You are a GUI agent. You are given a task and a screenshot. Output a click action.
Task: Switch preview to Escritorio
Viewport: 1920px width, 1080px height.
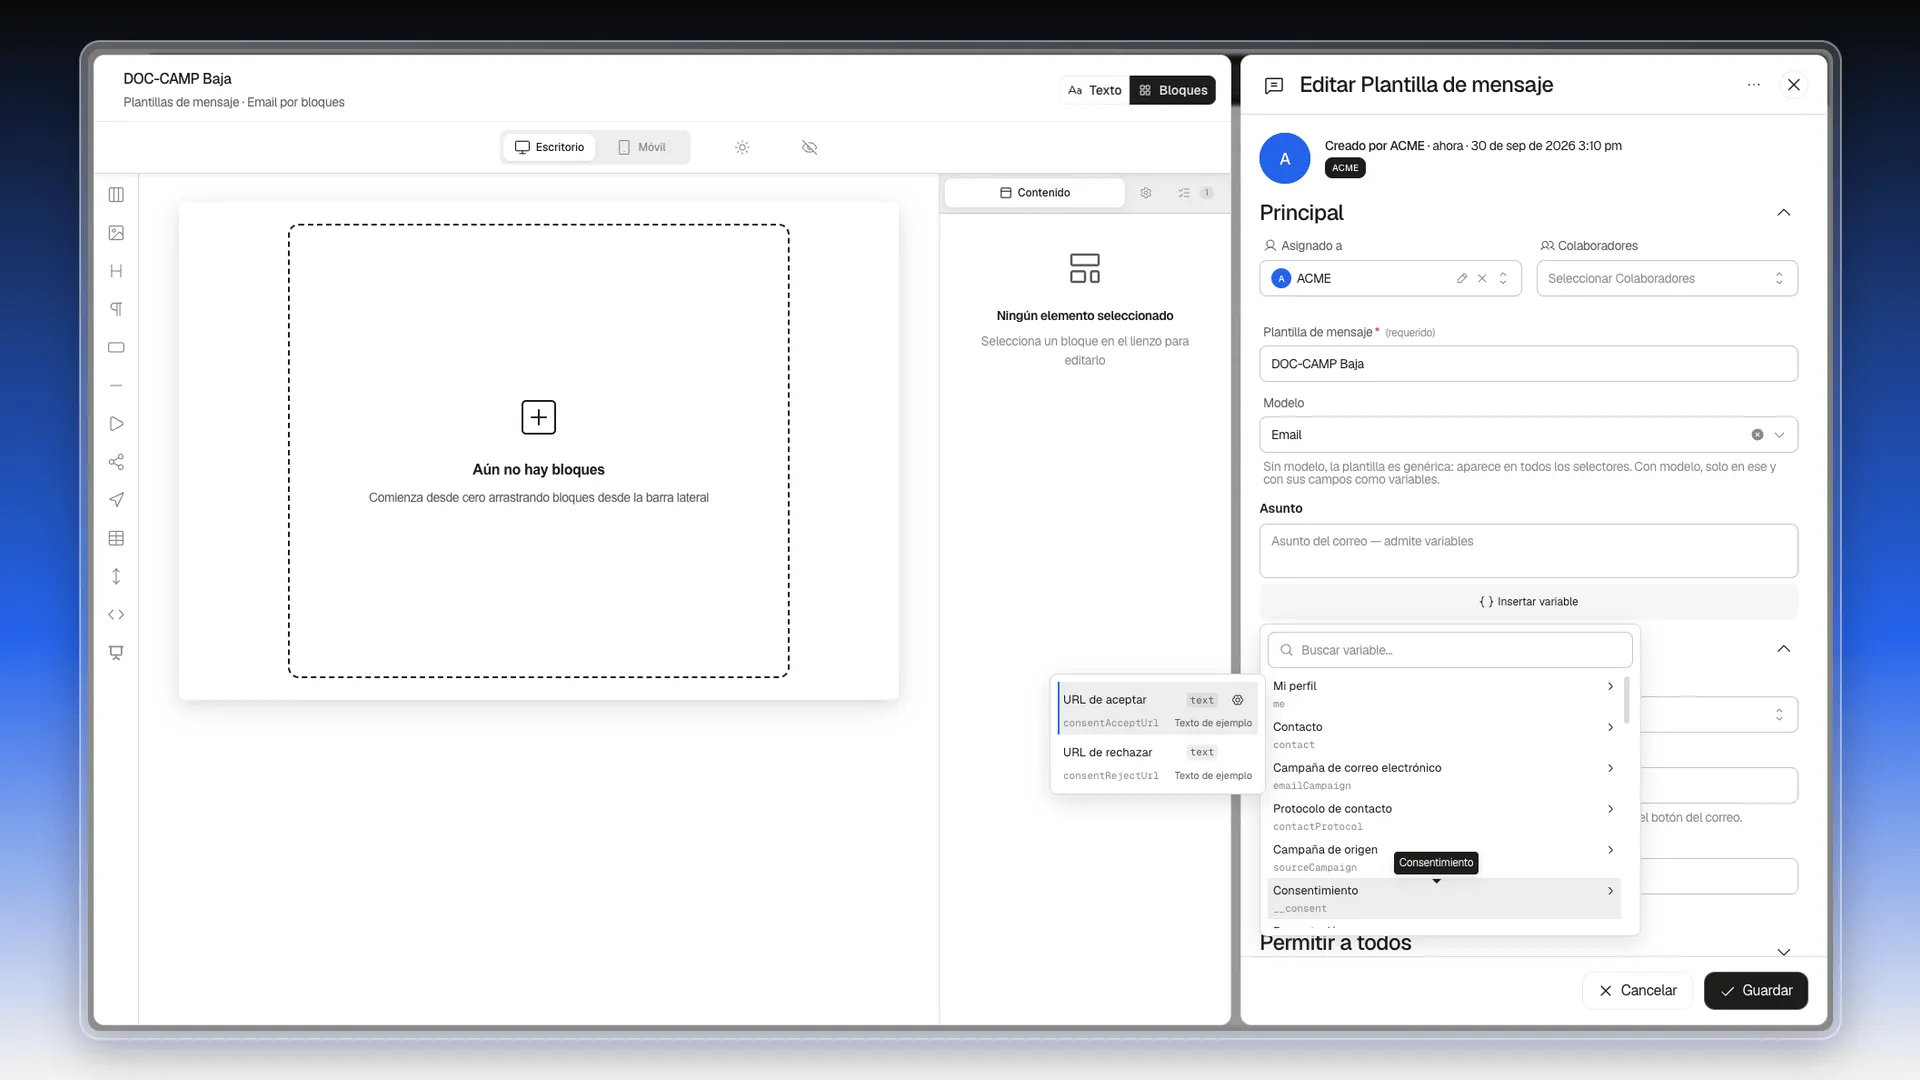click(549, 147)
